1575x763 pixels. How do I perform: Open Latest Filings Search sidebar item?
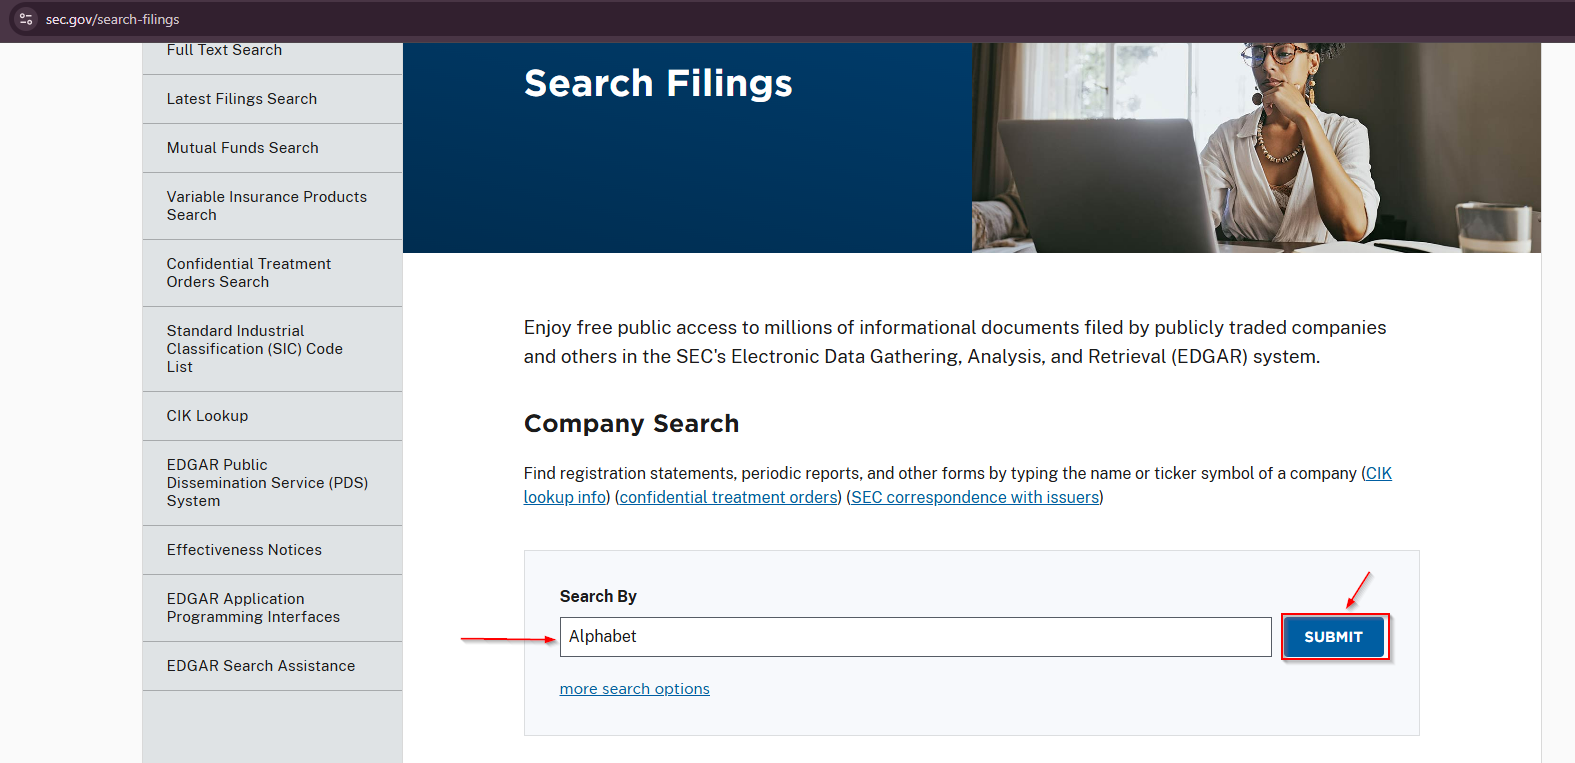(242, 99)
